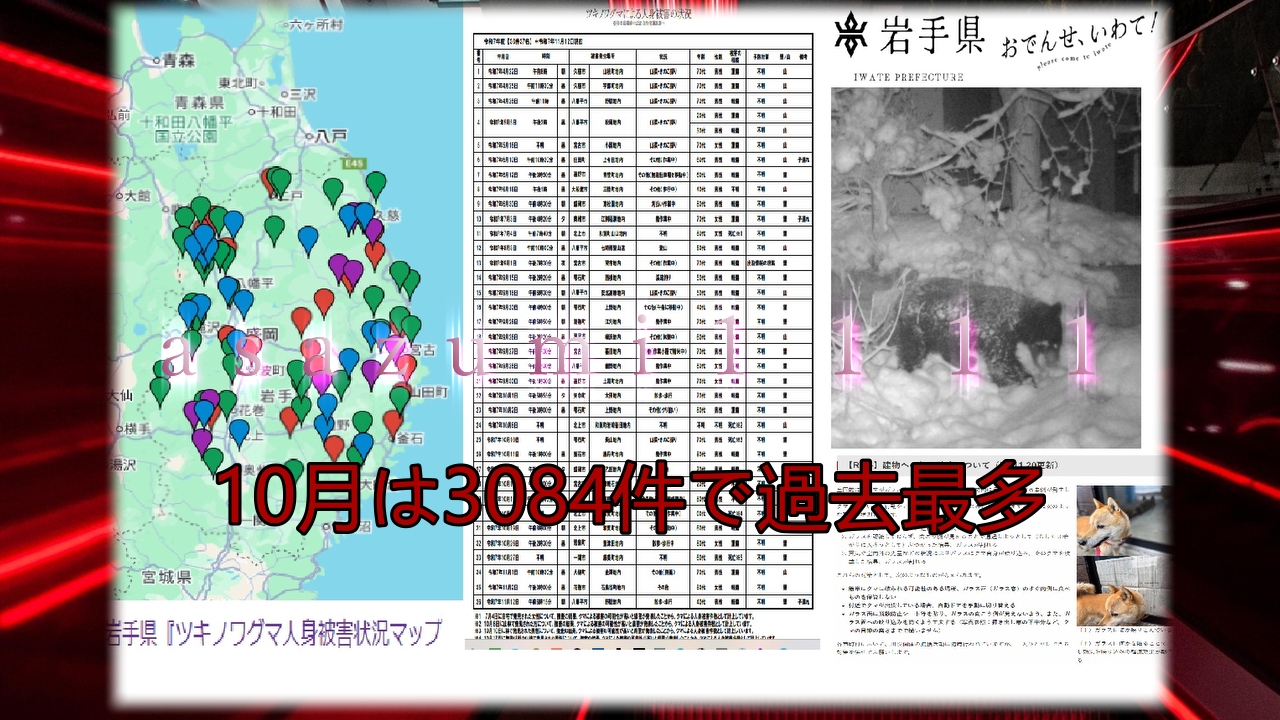
Task: Open the bear night-camera photo
Action: (x=985, y=267)
